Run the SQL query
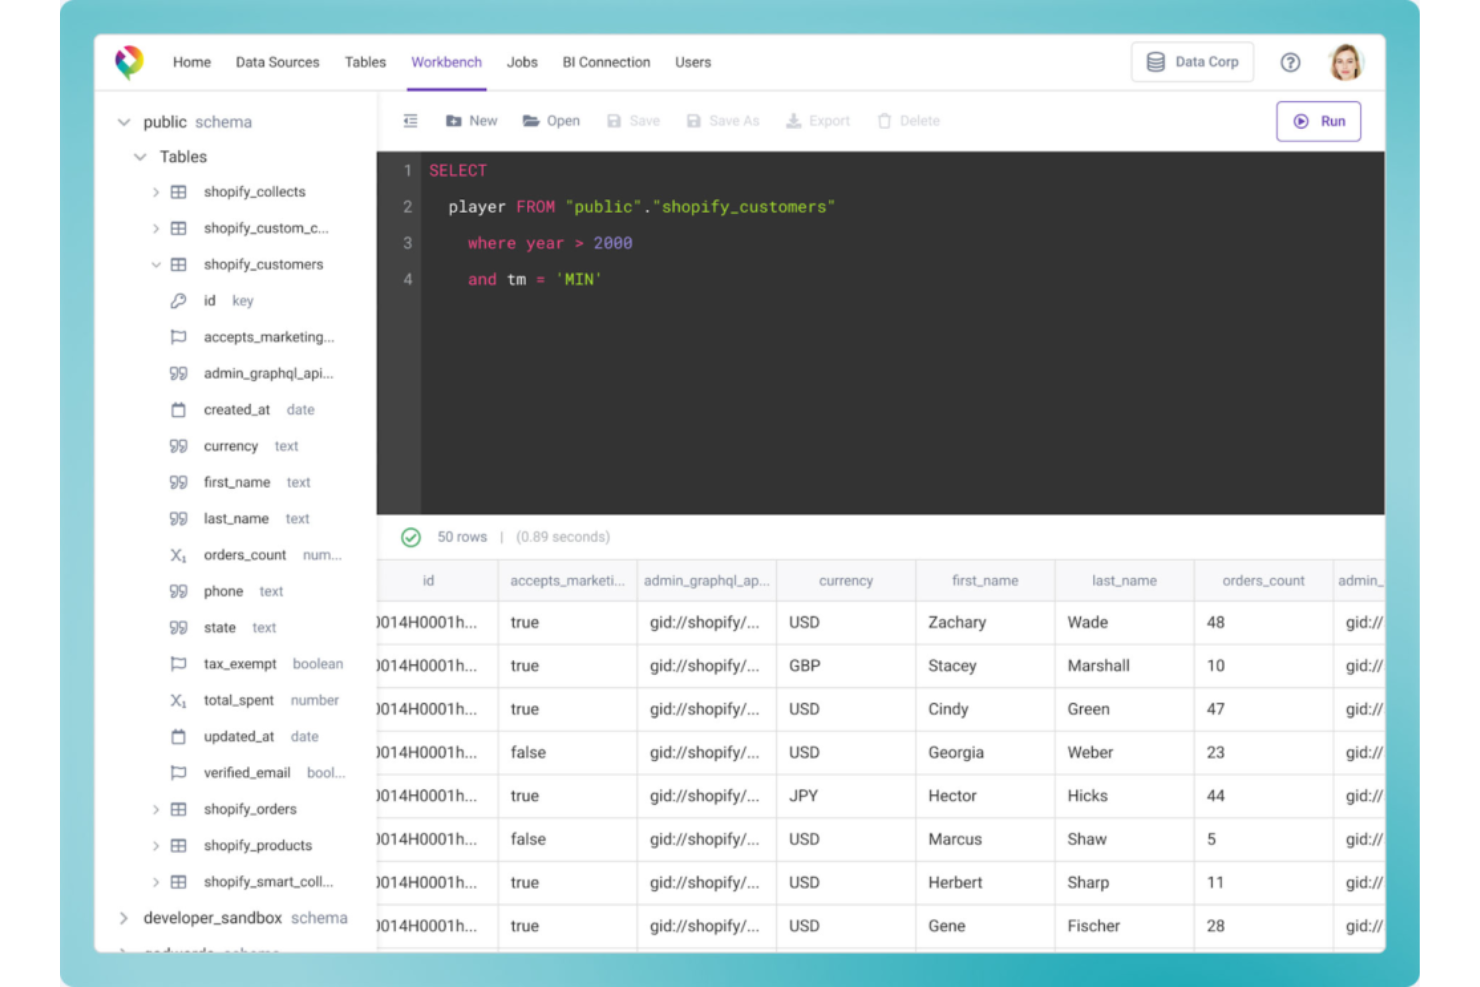Screen dimensions: 1480x987 1318,121
